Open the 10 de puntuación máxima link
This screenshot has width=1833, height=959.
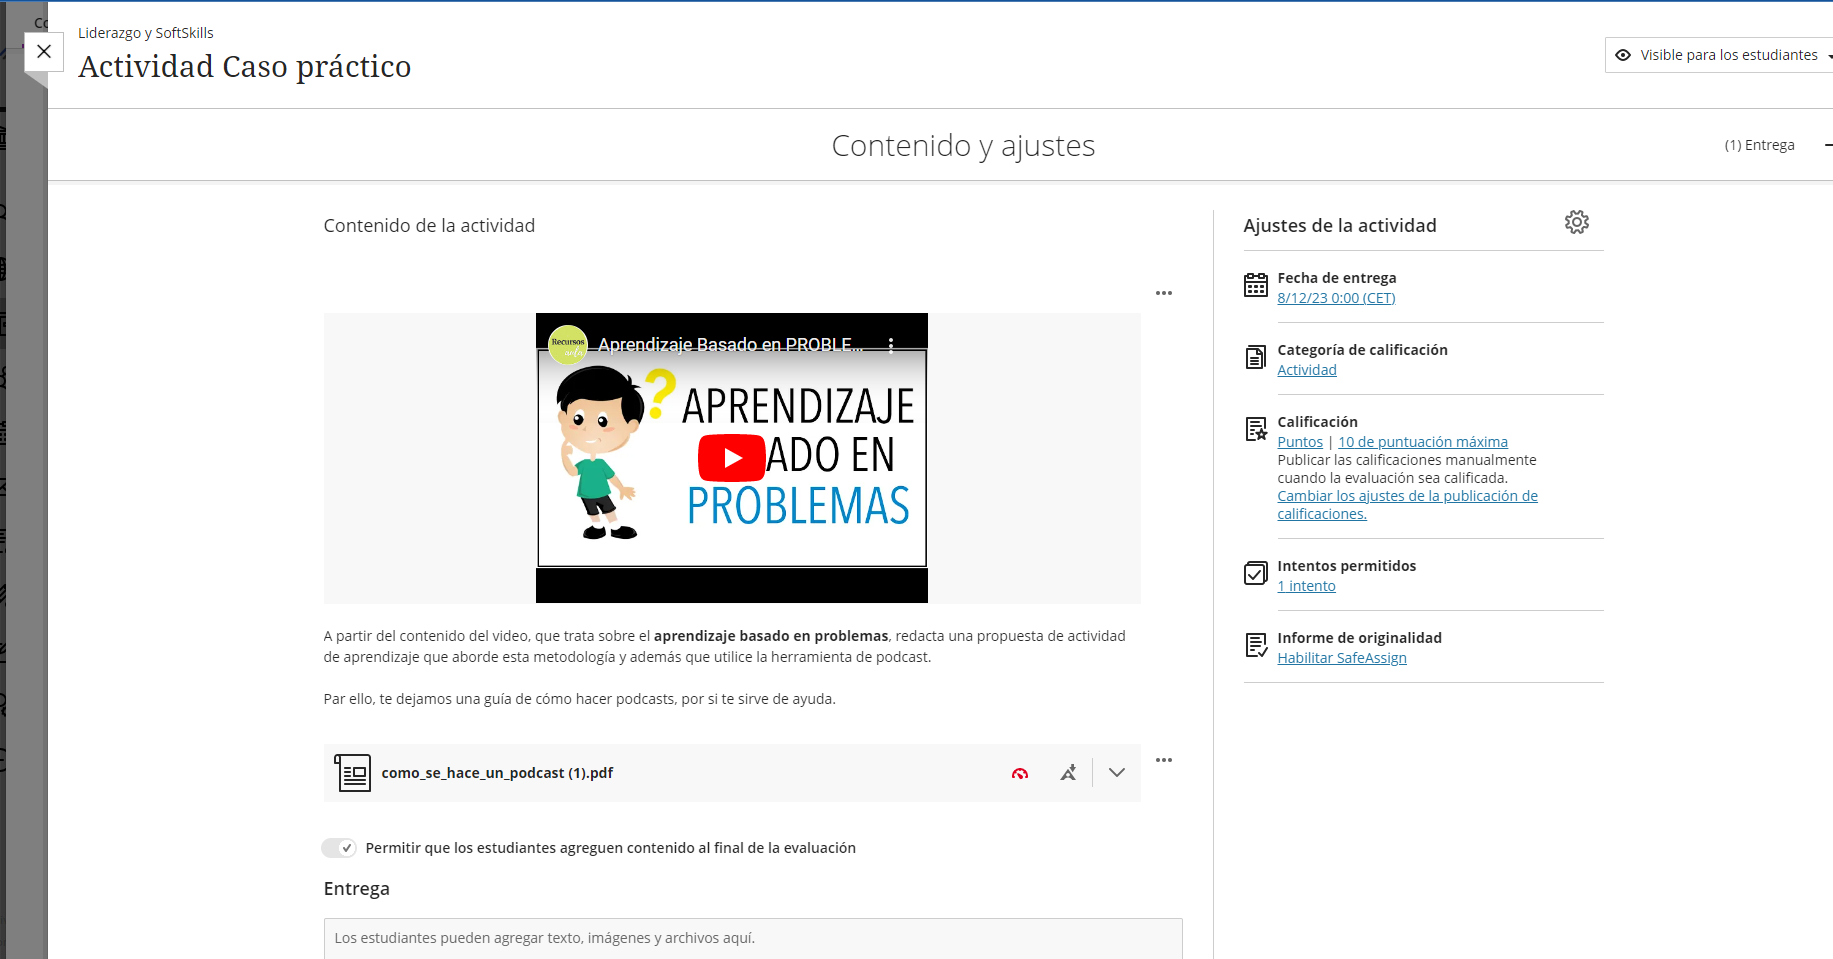pyautogui.click(x=1423, y=442)
